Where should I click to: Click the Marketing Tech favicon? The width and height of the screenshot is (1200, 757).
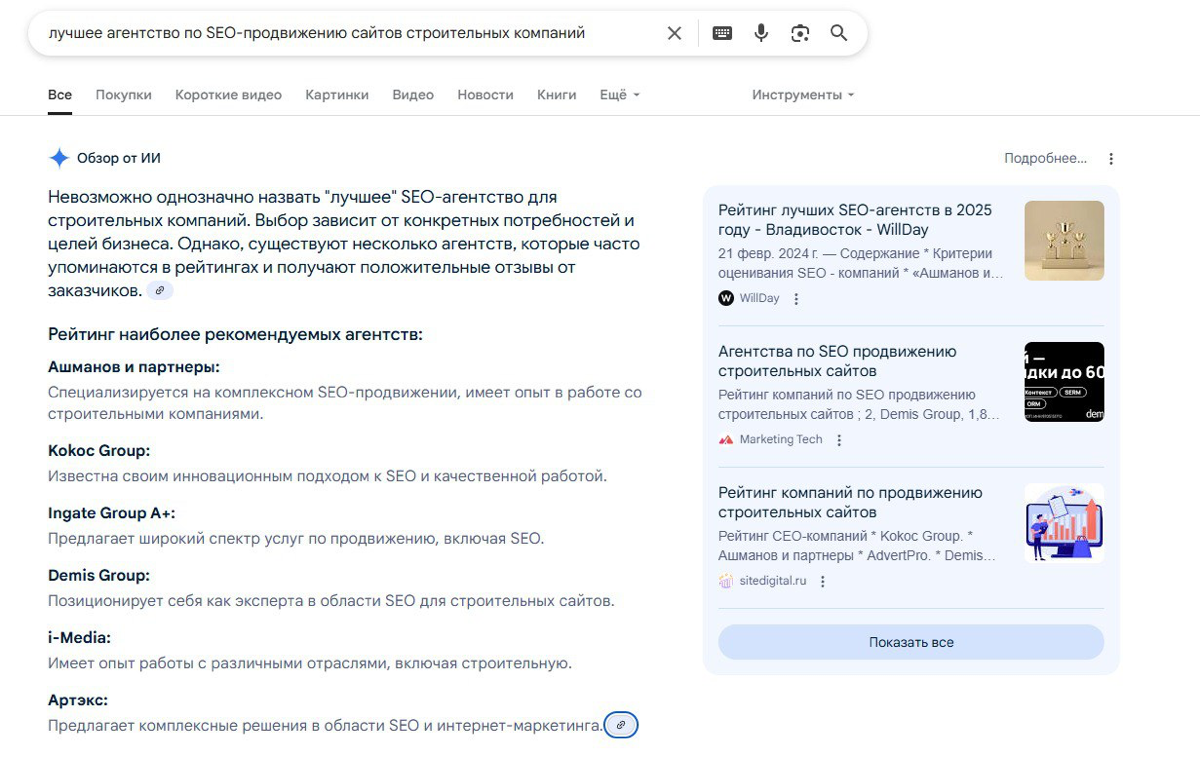pyautogui.click(x=726, y=439)
